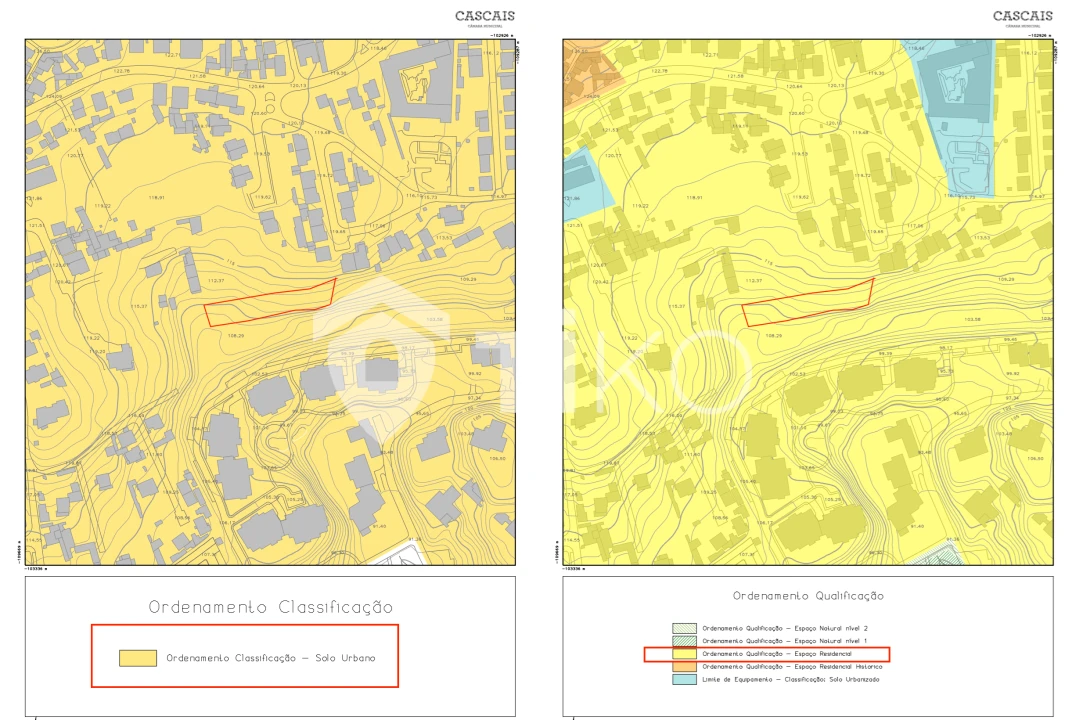The image size is (1065, 720).
Task: Pick the yellow Espaço Residencial legend swatch
Action: tap(684, 654)
